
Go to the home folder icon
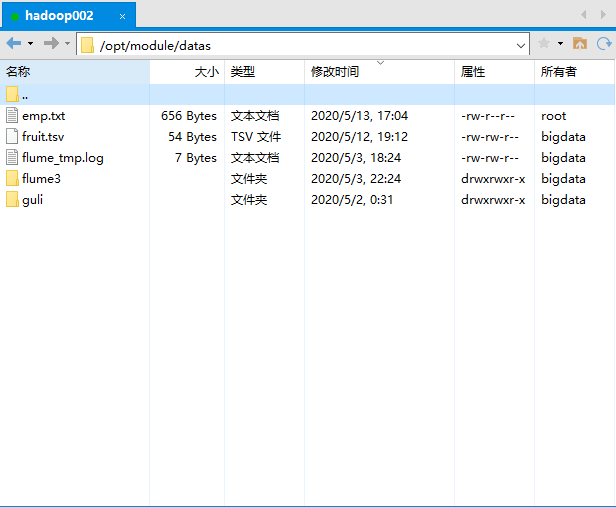pyautogui.click(x=580, y=43)
